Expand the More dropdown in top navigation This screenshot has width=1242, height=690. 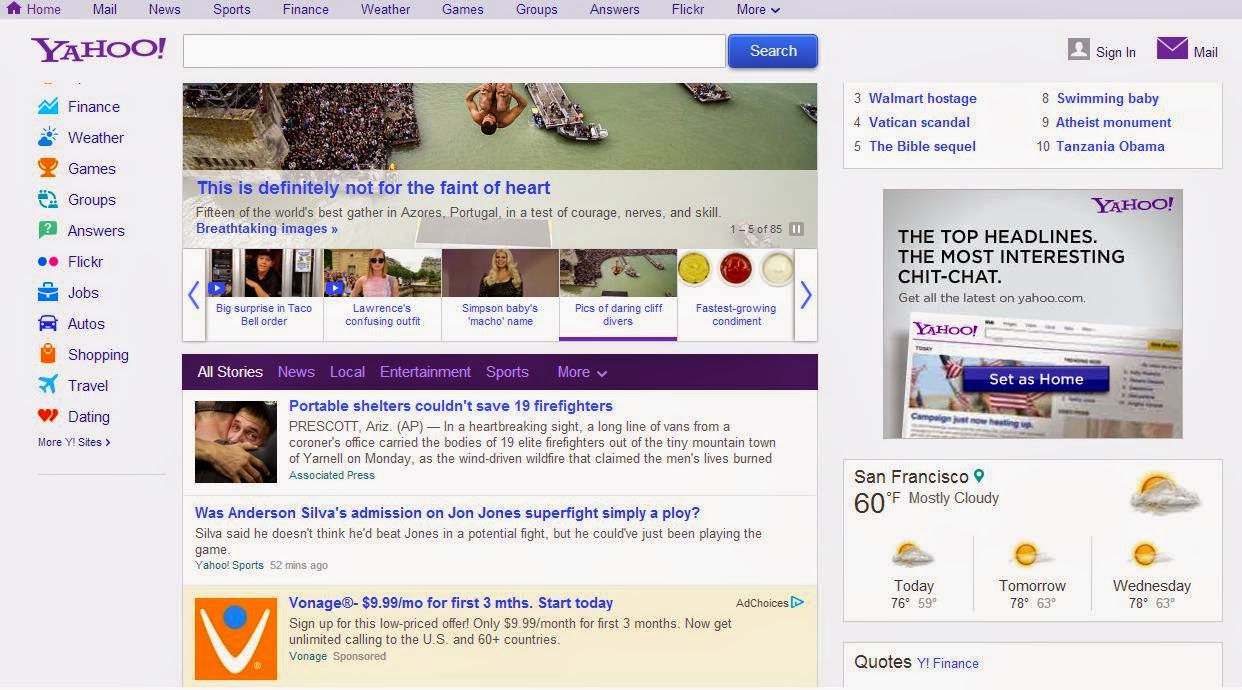[x=757, y=9]
